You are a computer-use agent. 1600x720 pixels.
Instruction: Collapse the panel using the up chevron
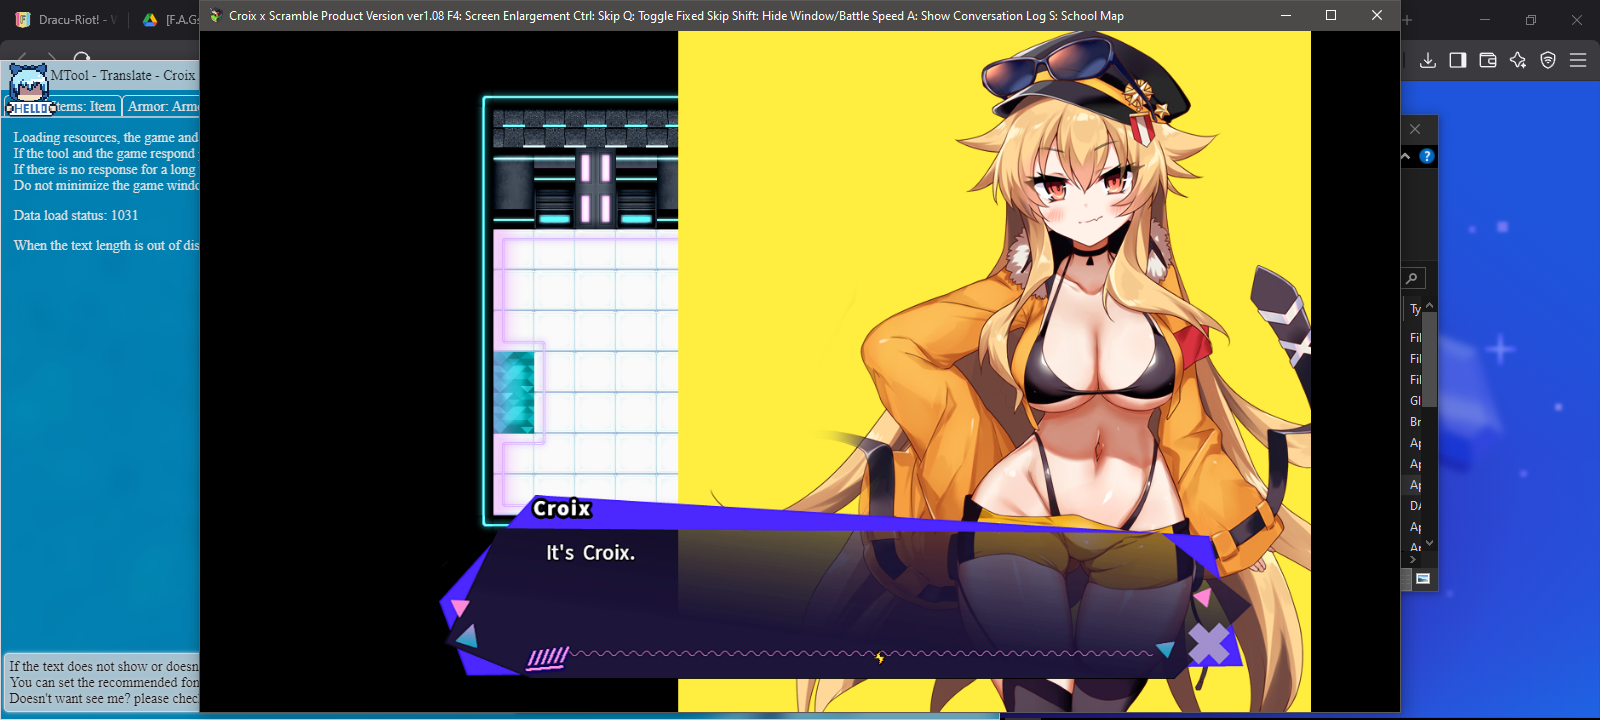click(1406, 156)
